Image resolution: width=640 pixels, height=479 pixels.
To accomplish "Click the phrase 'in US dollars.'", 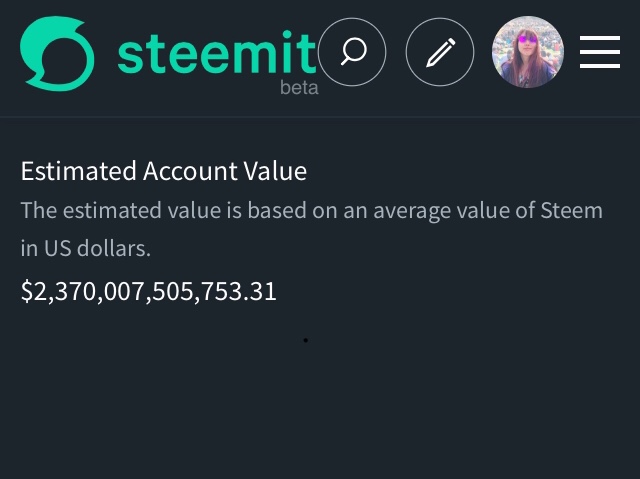I will coord(86,248).
